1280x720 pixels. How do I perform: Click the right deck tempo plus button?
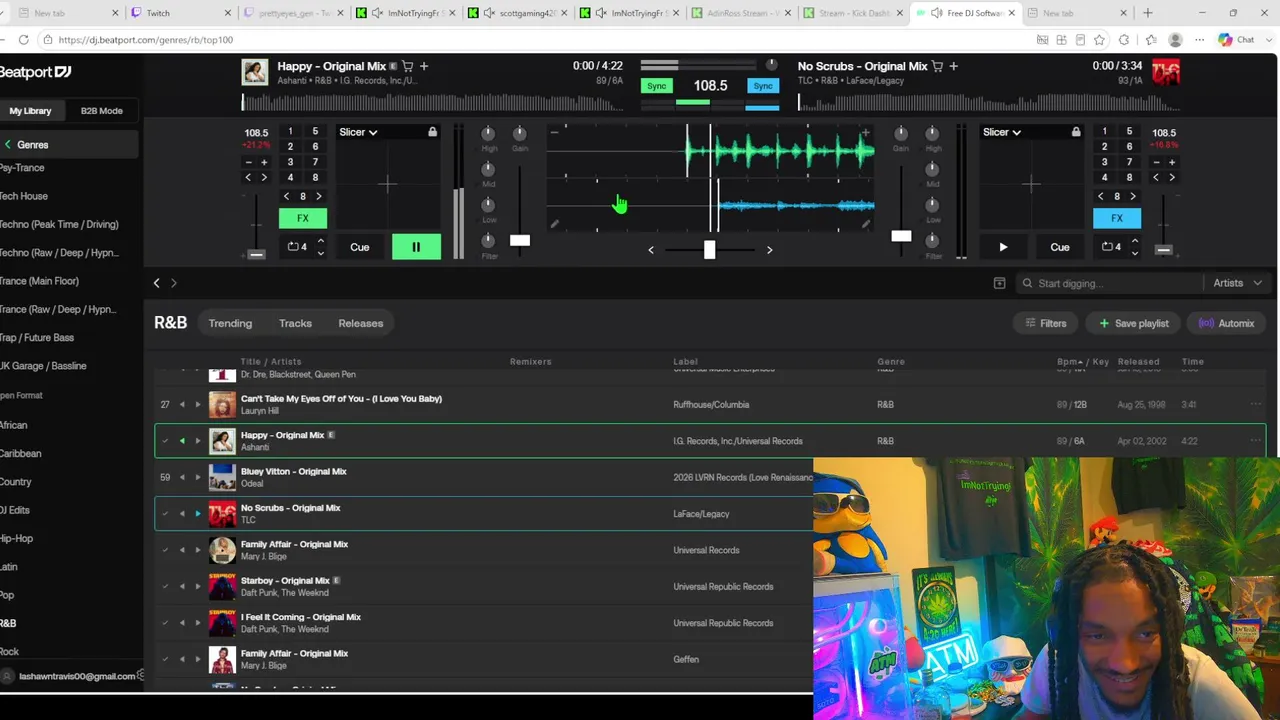pyautogui.click(x=1172, y=162)
